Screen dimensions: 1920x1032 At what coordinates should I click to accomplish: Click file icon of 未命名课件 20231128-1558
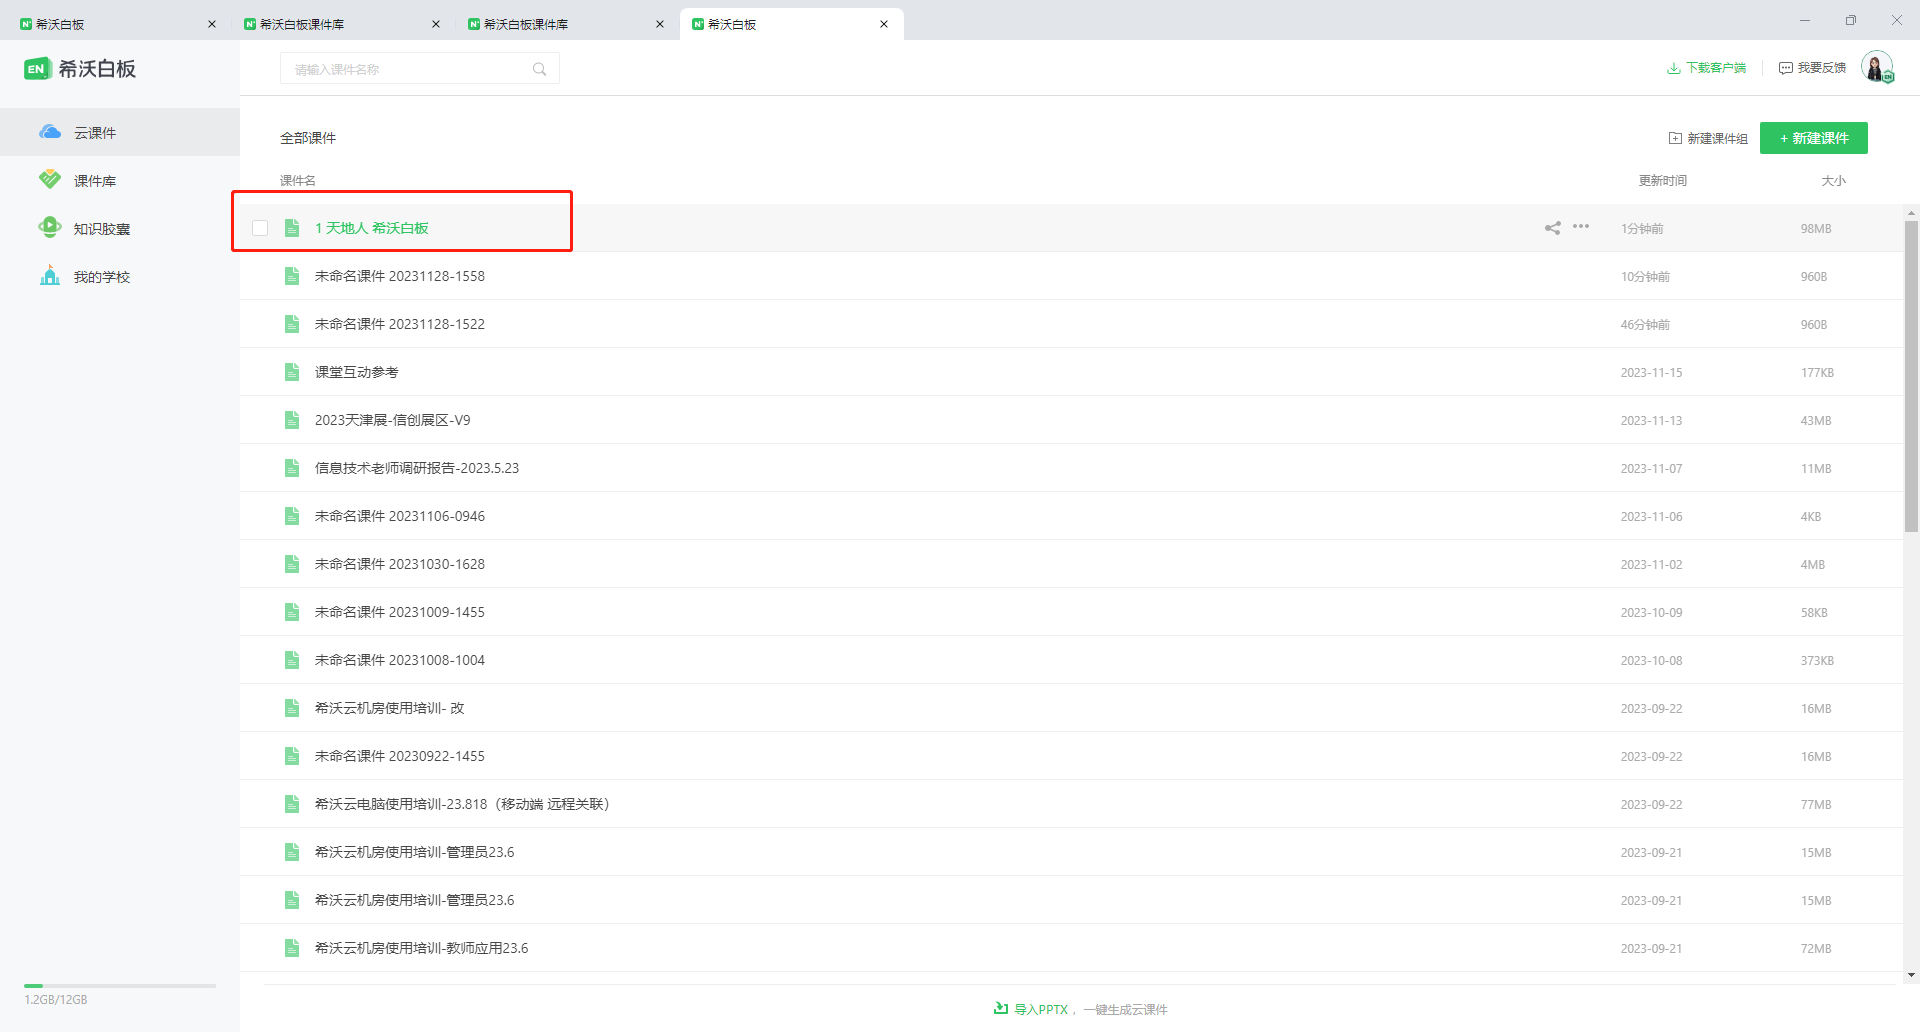(x=292, y=276)
